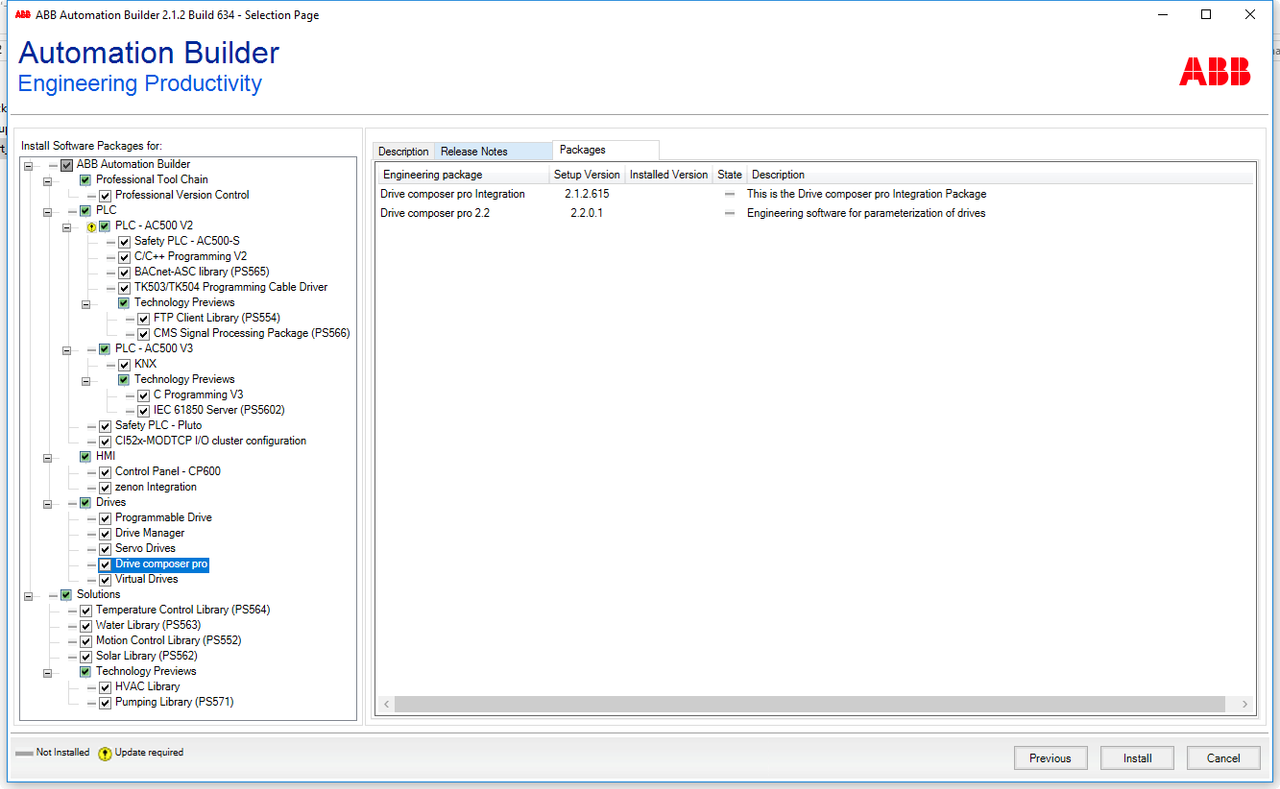This screenshot has width=1280, height=789.
Task: Toggle the Professional Version Control checkbox
Action: point(105,195)
